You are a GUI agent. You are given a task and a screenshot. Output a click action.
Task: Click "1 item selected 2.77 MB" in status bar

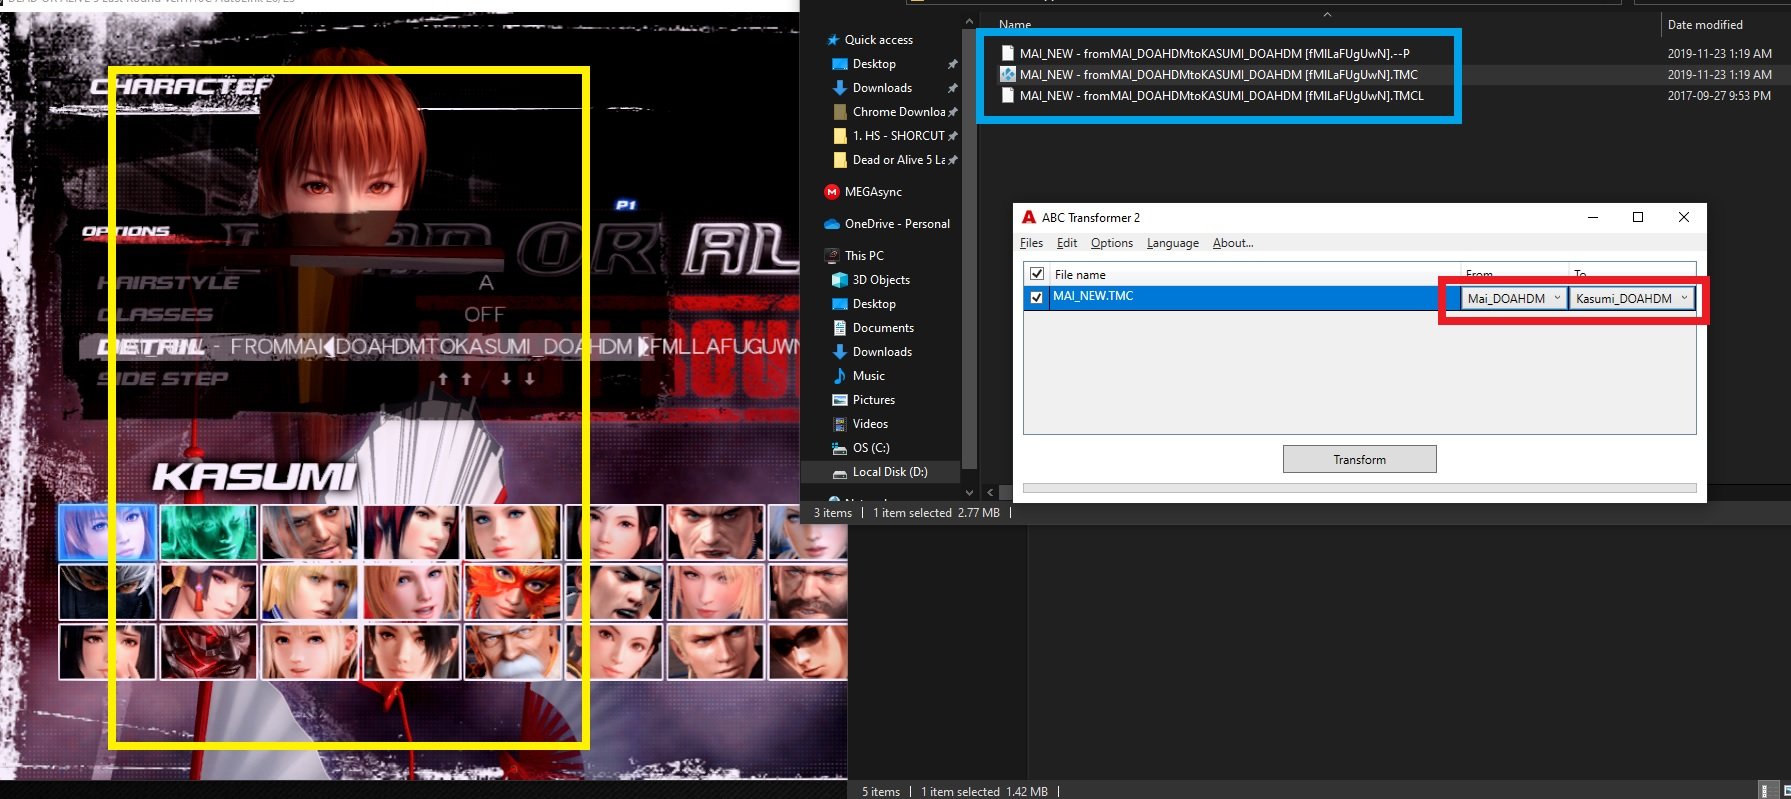click(x=936, y=513)
